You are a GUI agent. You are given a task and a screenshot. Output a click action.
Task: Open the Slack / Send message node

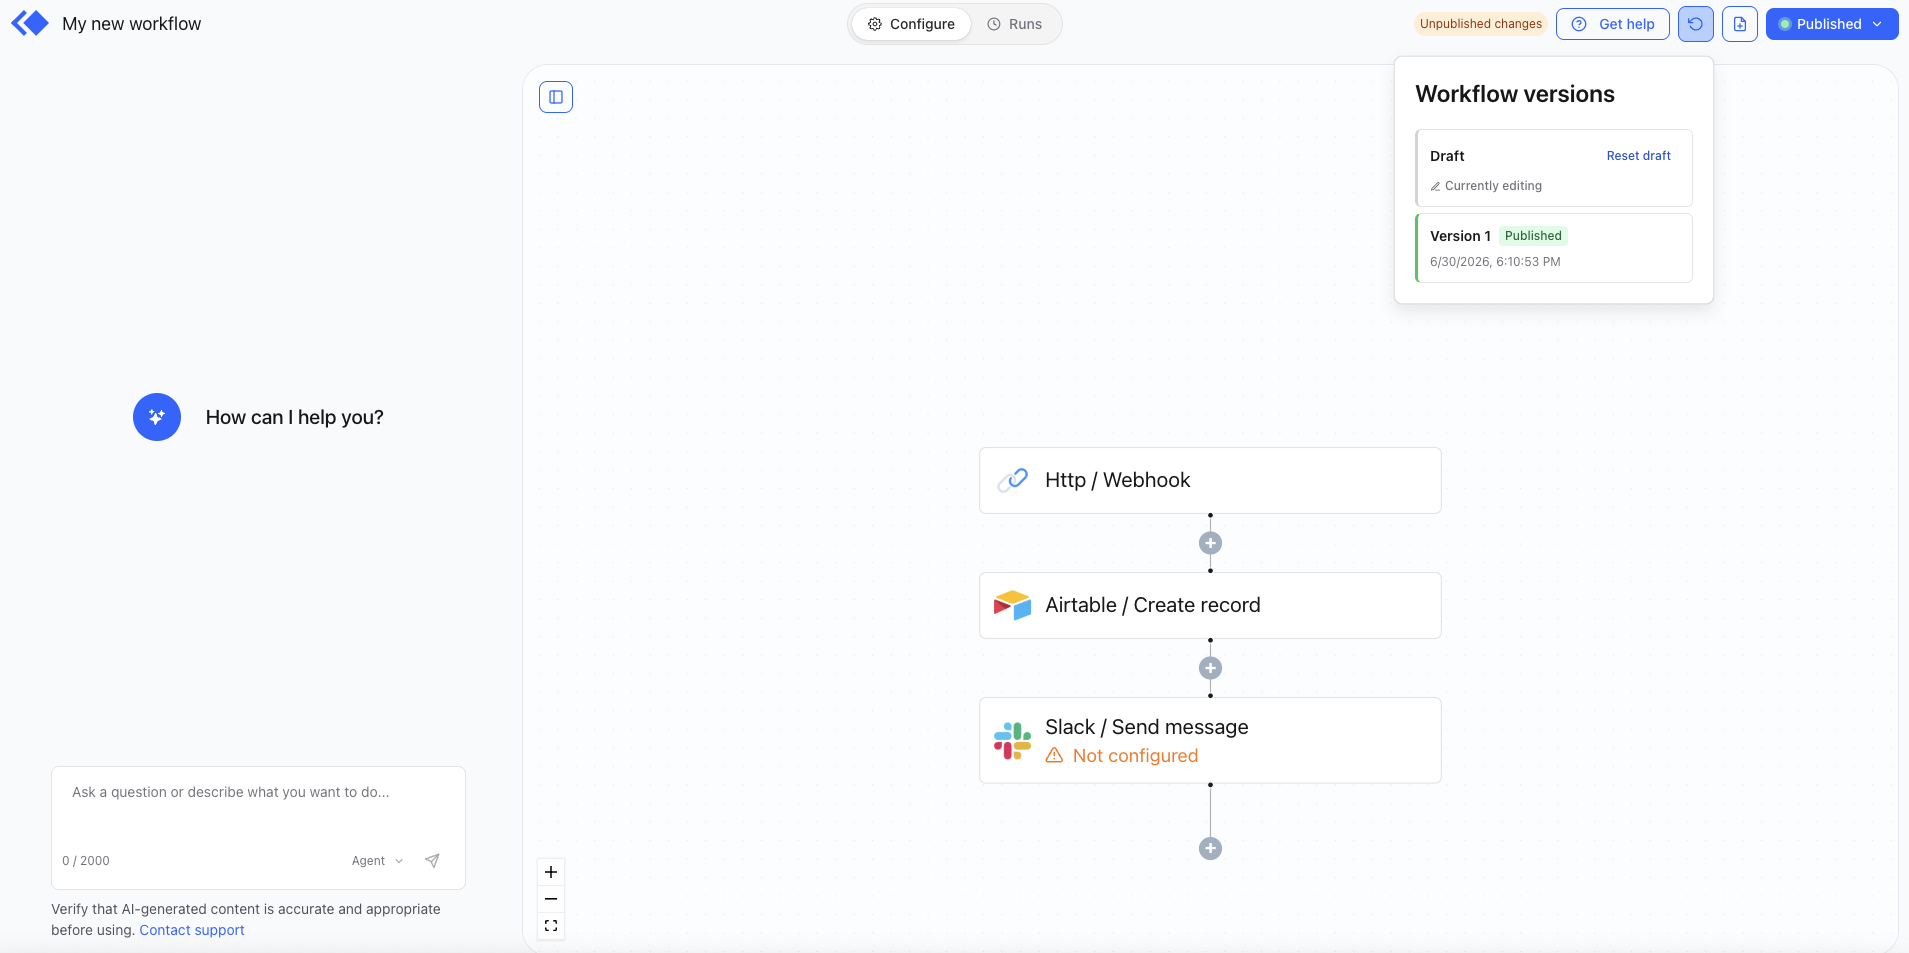click(x=1210, y=740)
